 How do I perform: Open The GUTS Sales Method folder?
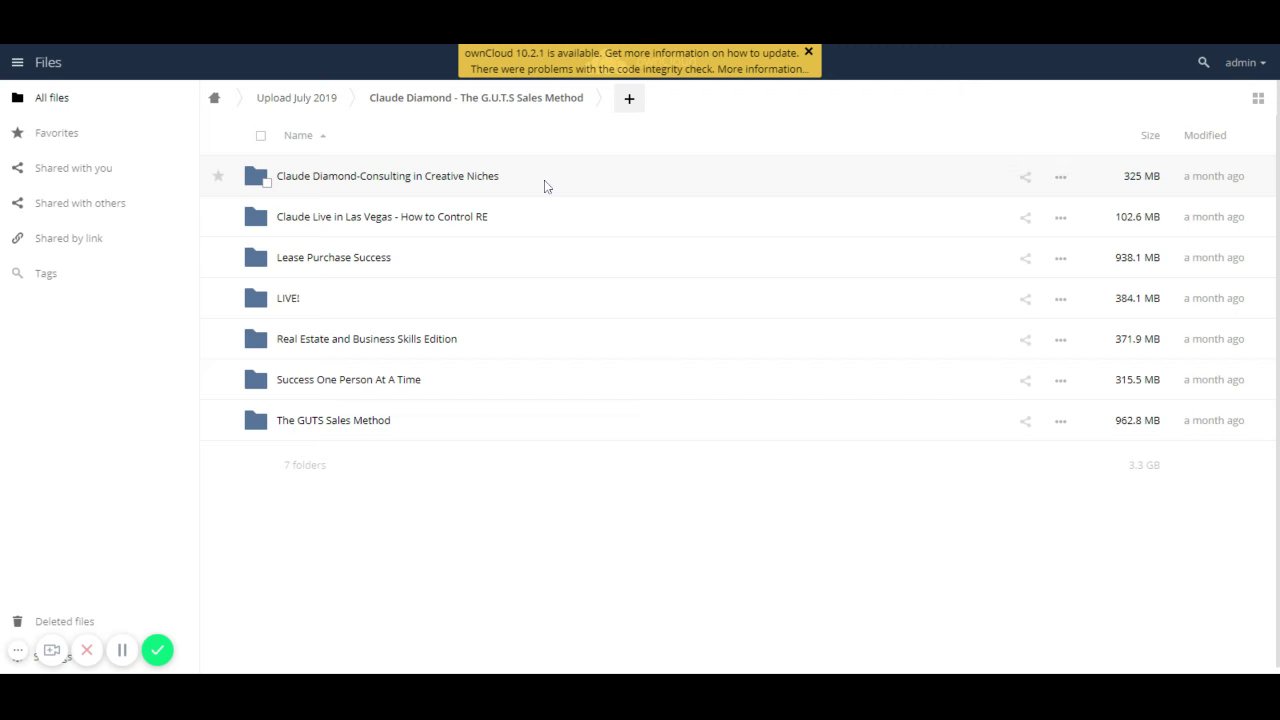pos(333,421)
